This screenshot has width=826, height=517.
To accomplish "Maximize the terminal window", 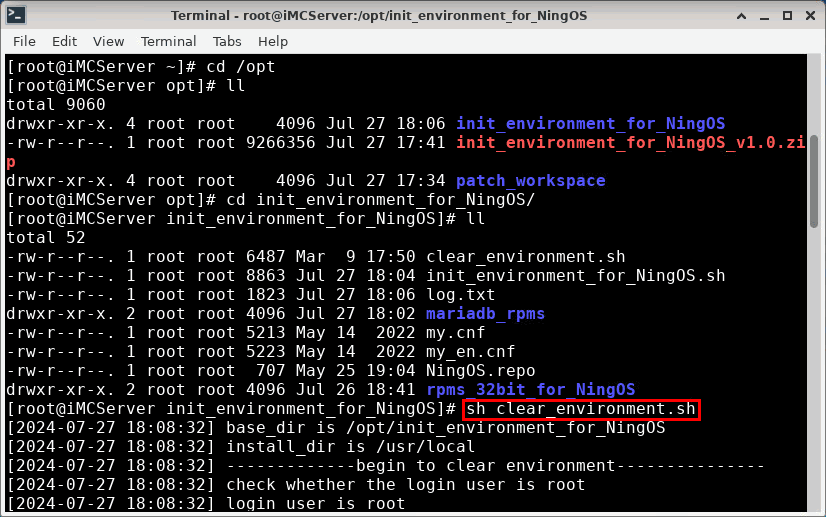I will tap(788, 16).
